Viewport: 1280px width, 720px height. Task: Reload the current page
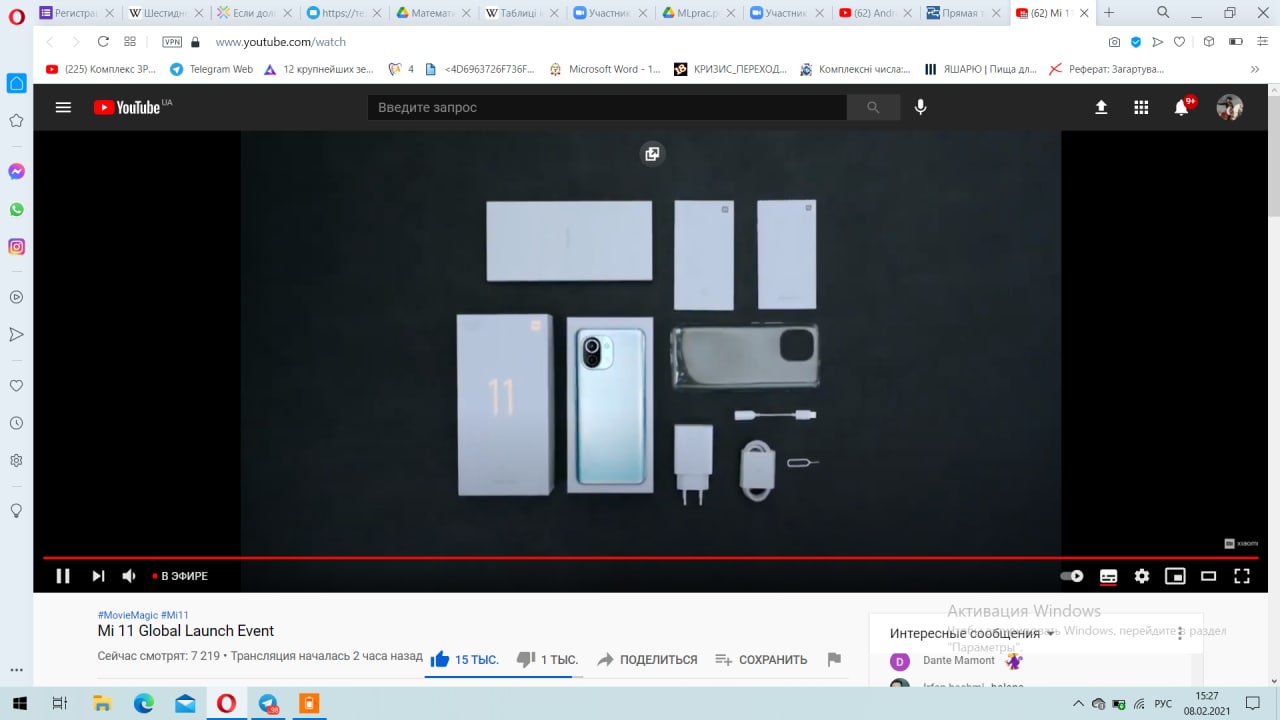coord(103,42)
